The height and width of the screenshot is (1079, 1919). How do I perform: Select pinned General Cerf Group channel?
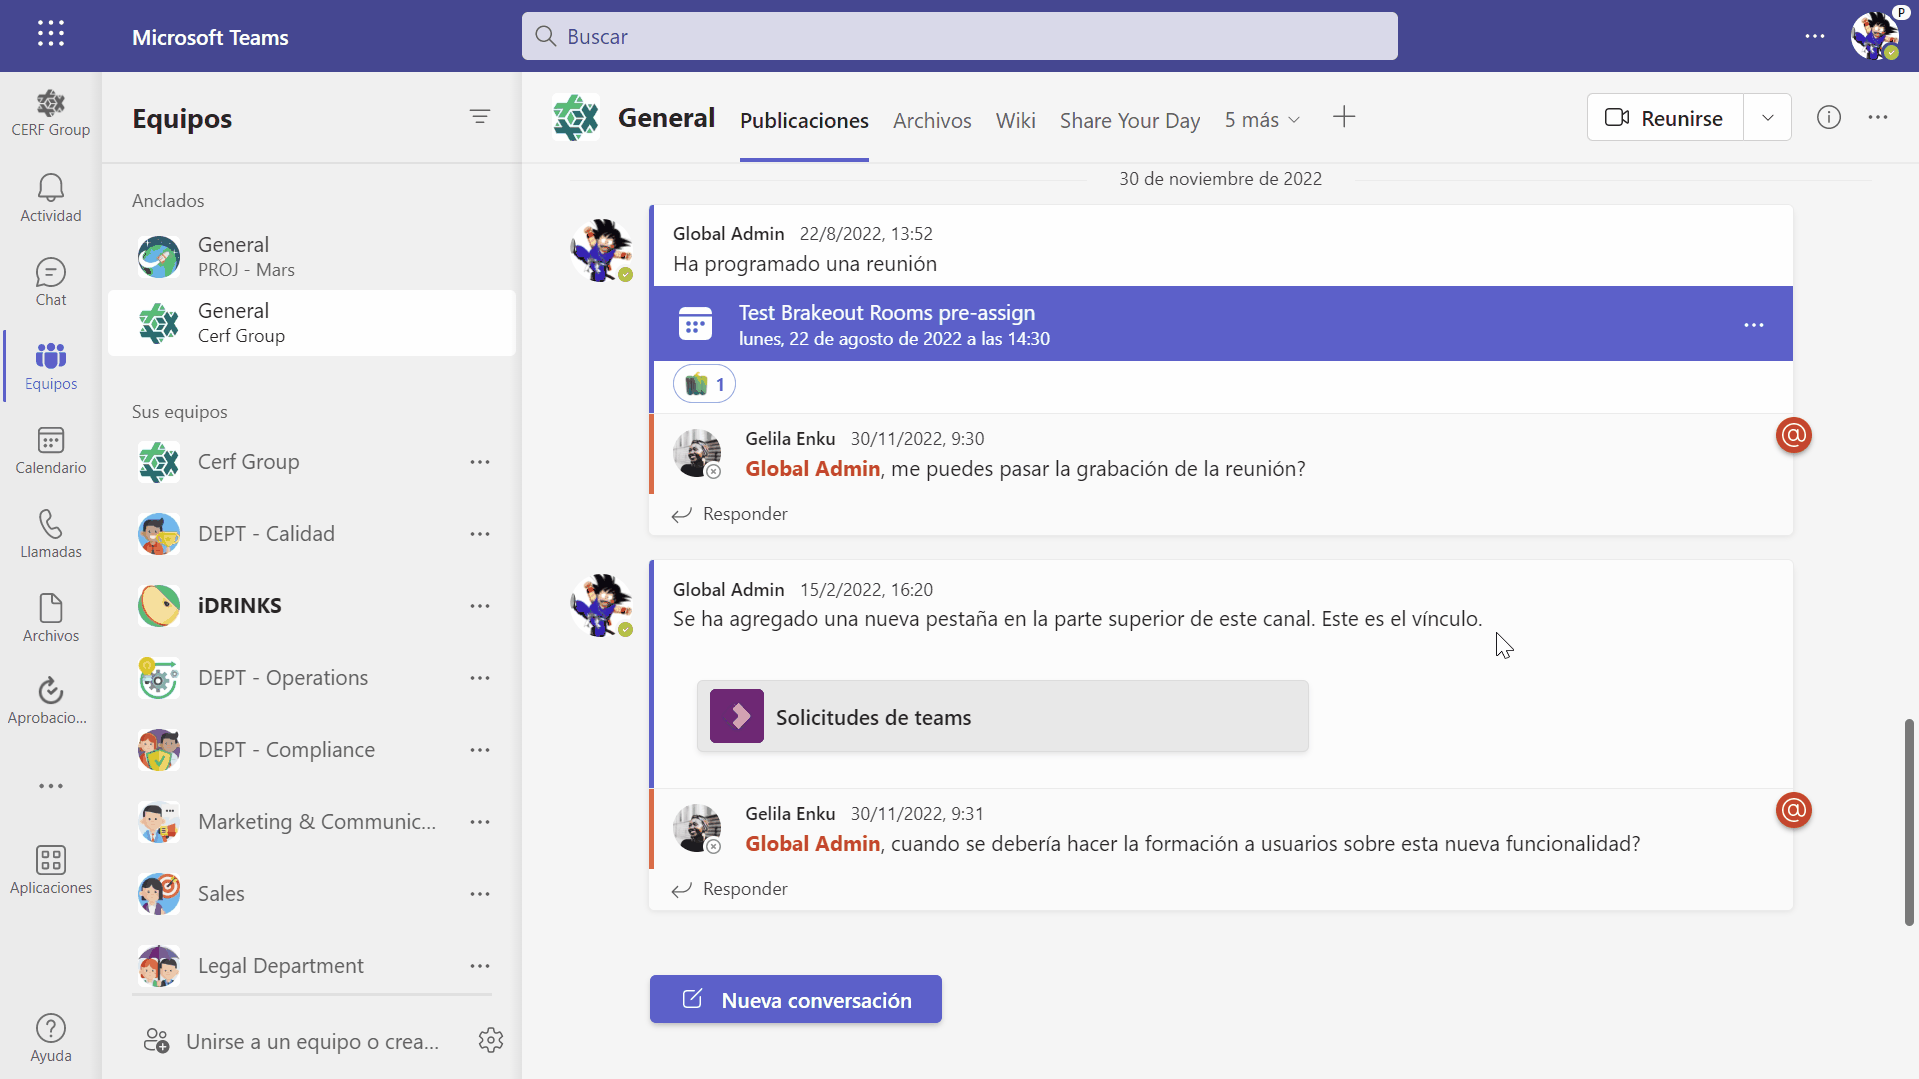pos(312,323)
